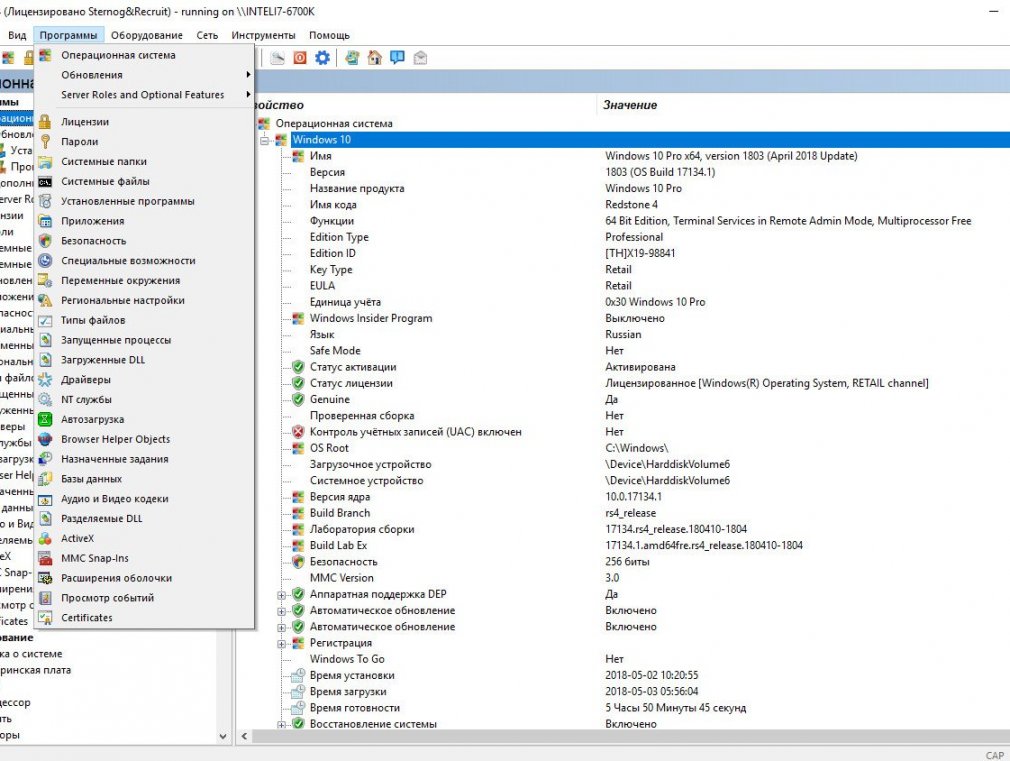Click the wrench tools icon in the toolbar
The width and height of the screenshot is (1010, 761).
pyautogui.click(x=277, y=58)
